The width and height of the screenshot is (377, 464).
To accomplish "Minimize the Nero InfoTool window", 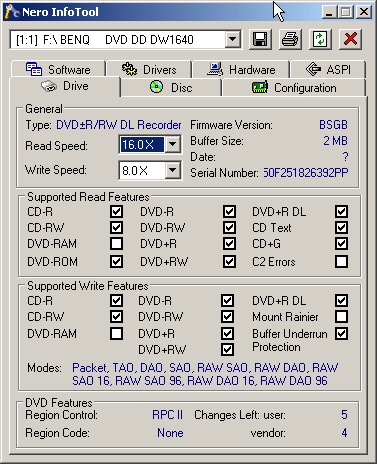I will coord(329,12).
